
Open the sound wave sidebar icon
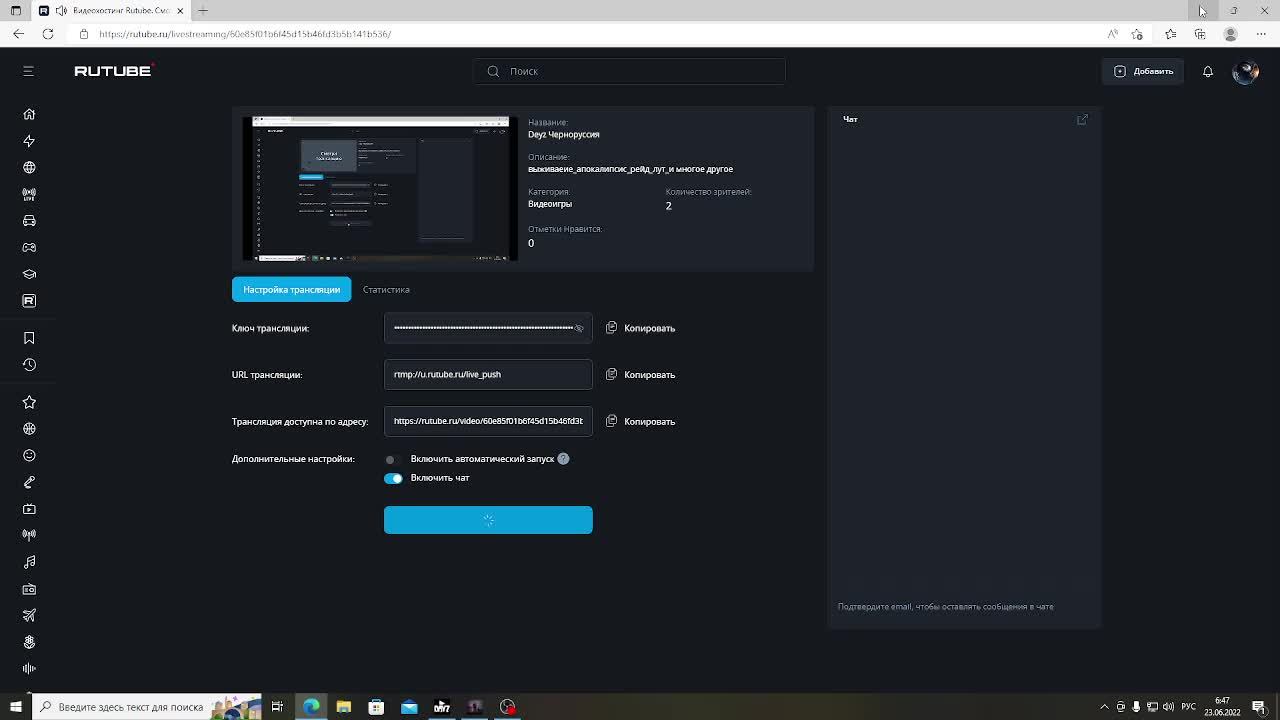(x=29, y=669)
